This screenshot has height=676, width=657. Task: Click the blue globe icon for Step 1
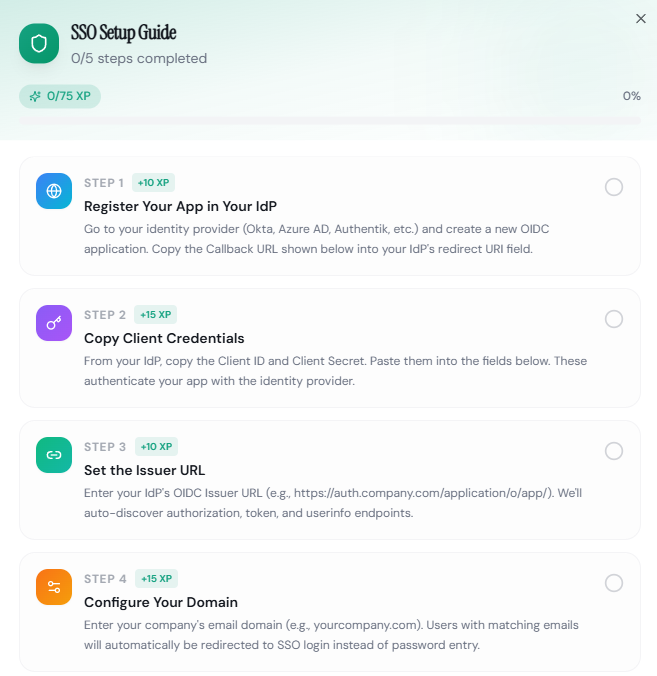tap(54, 191)
